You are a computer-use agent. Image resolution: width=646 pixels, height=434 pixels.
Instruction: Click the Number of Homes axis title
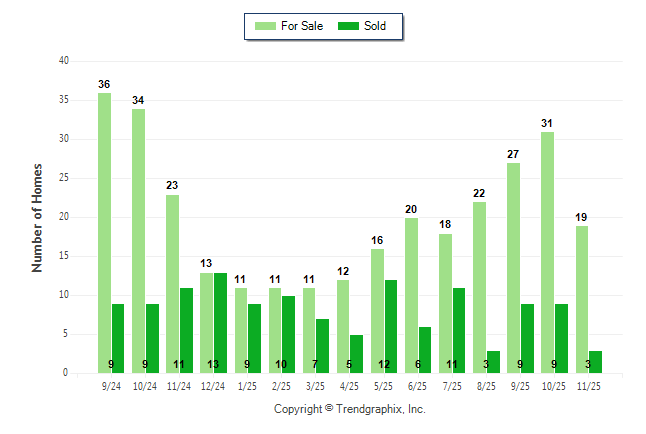click(x=37, y=217)
